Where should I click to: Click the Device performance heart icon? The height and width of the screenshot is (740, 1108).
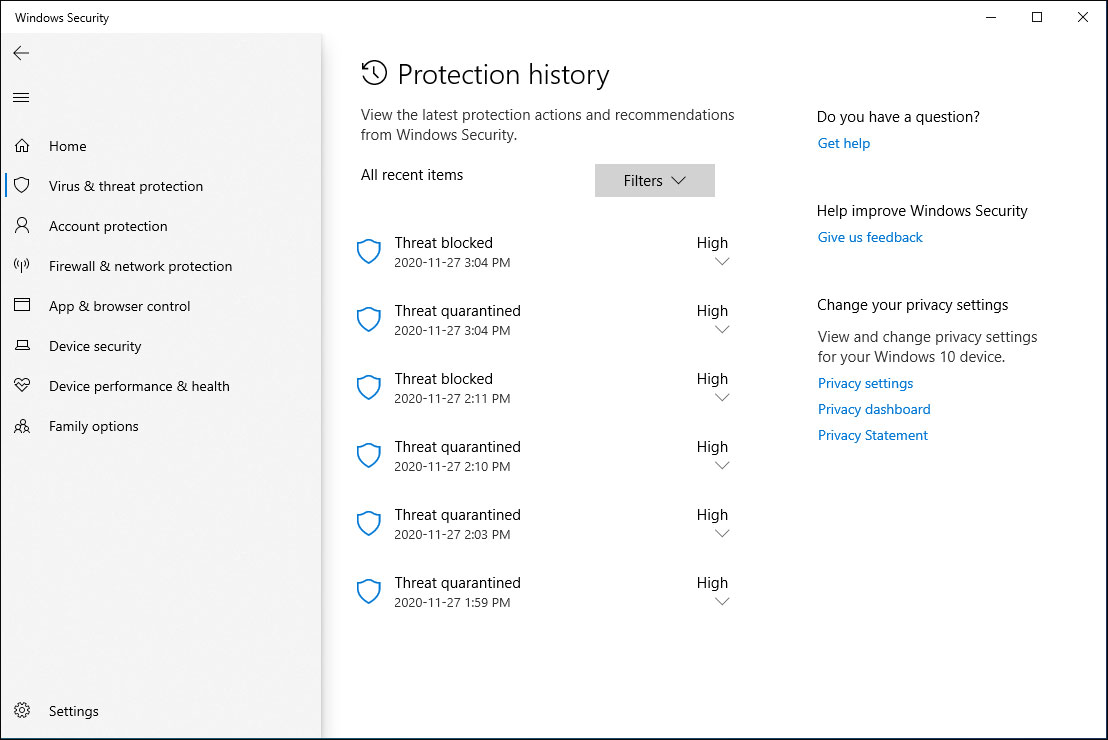[22, 386]
